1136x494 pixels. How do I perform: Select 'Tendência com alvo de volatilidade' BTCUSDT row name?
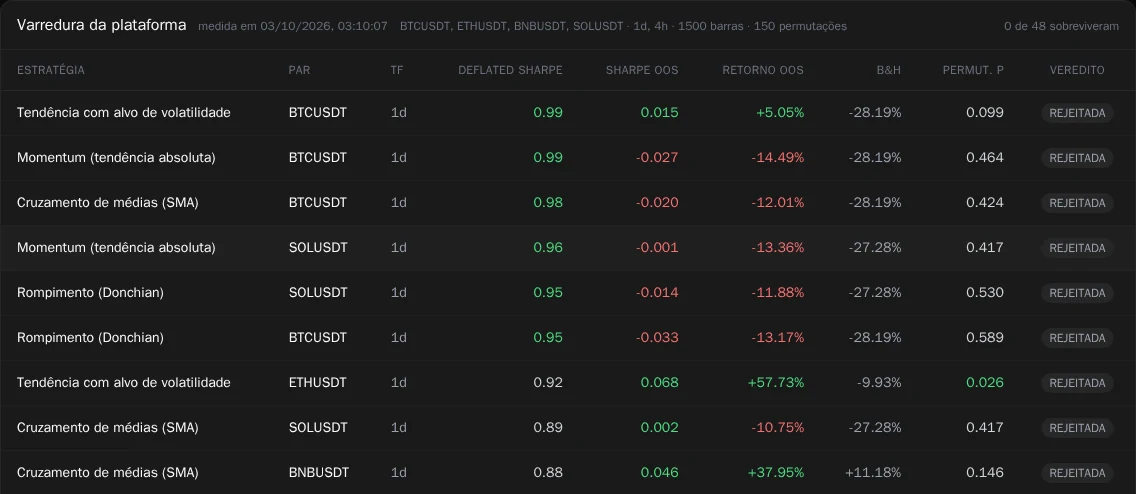(124, 112)
